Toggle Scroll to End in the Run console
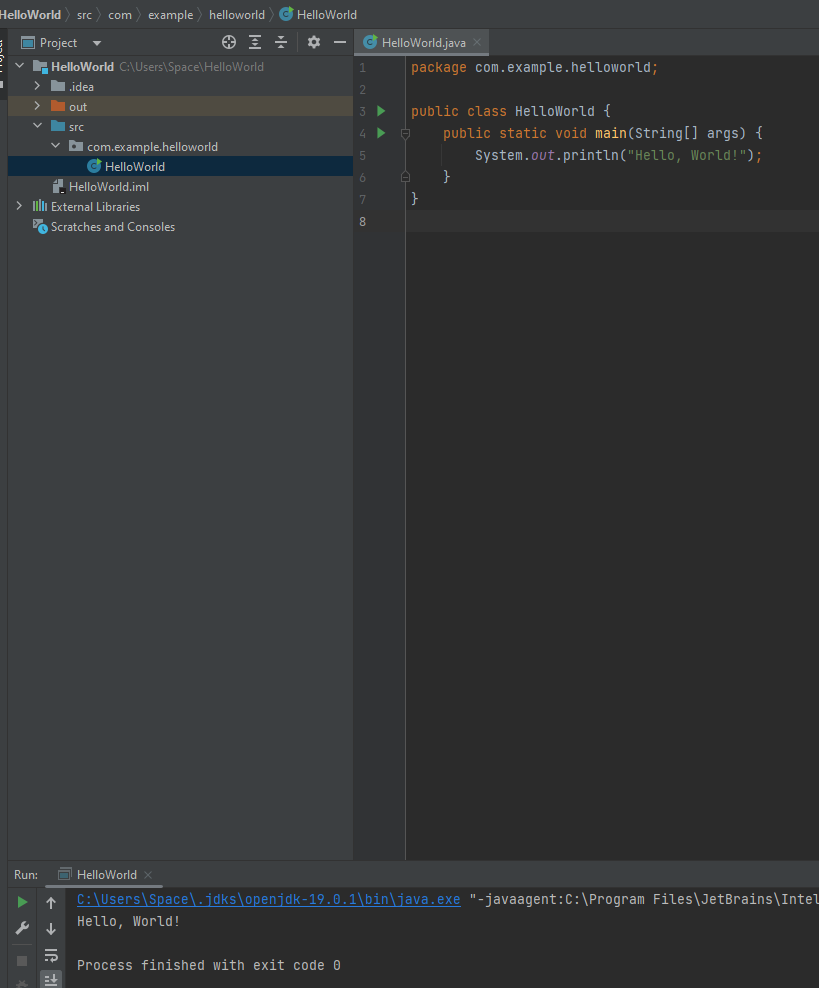This screenshot has height=988, width=819. click(50, 980)
